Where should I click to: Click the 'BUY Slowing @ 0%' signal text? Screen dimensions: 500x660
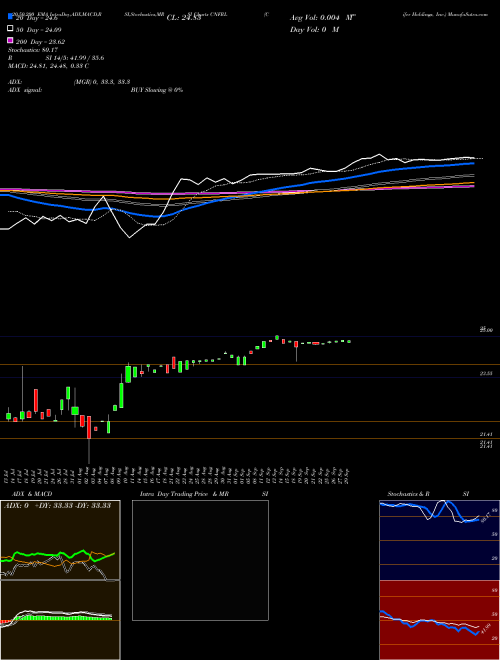click(x=157, y=90)
